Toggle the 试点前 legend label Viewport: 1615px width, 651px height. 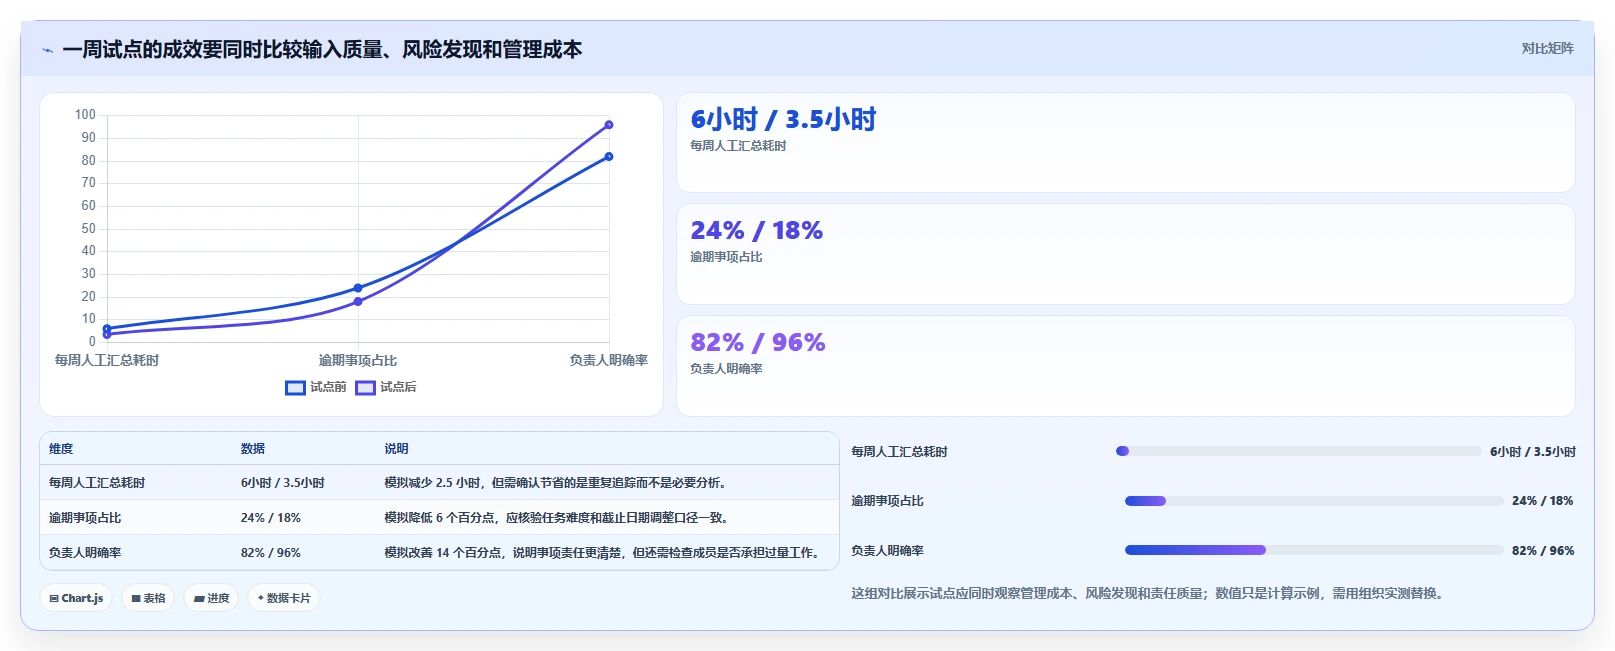tap(328, 387)
